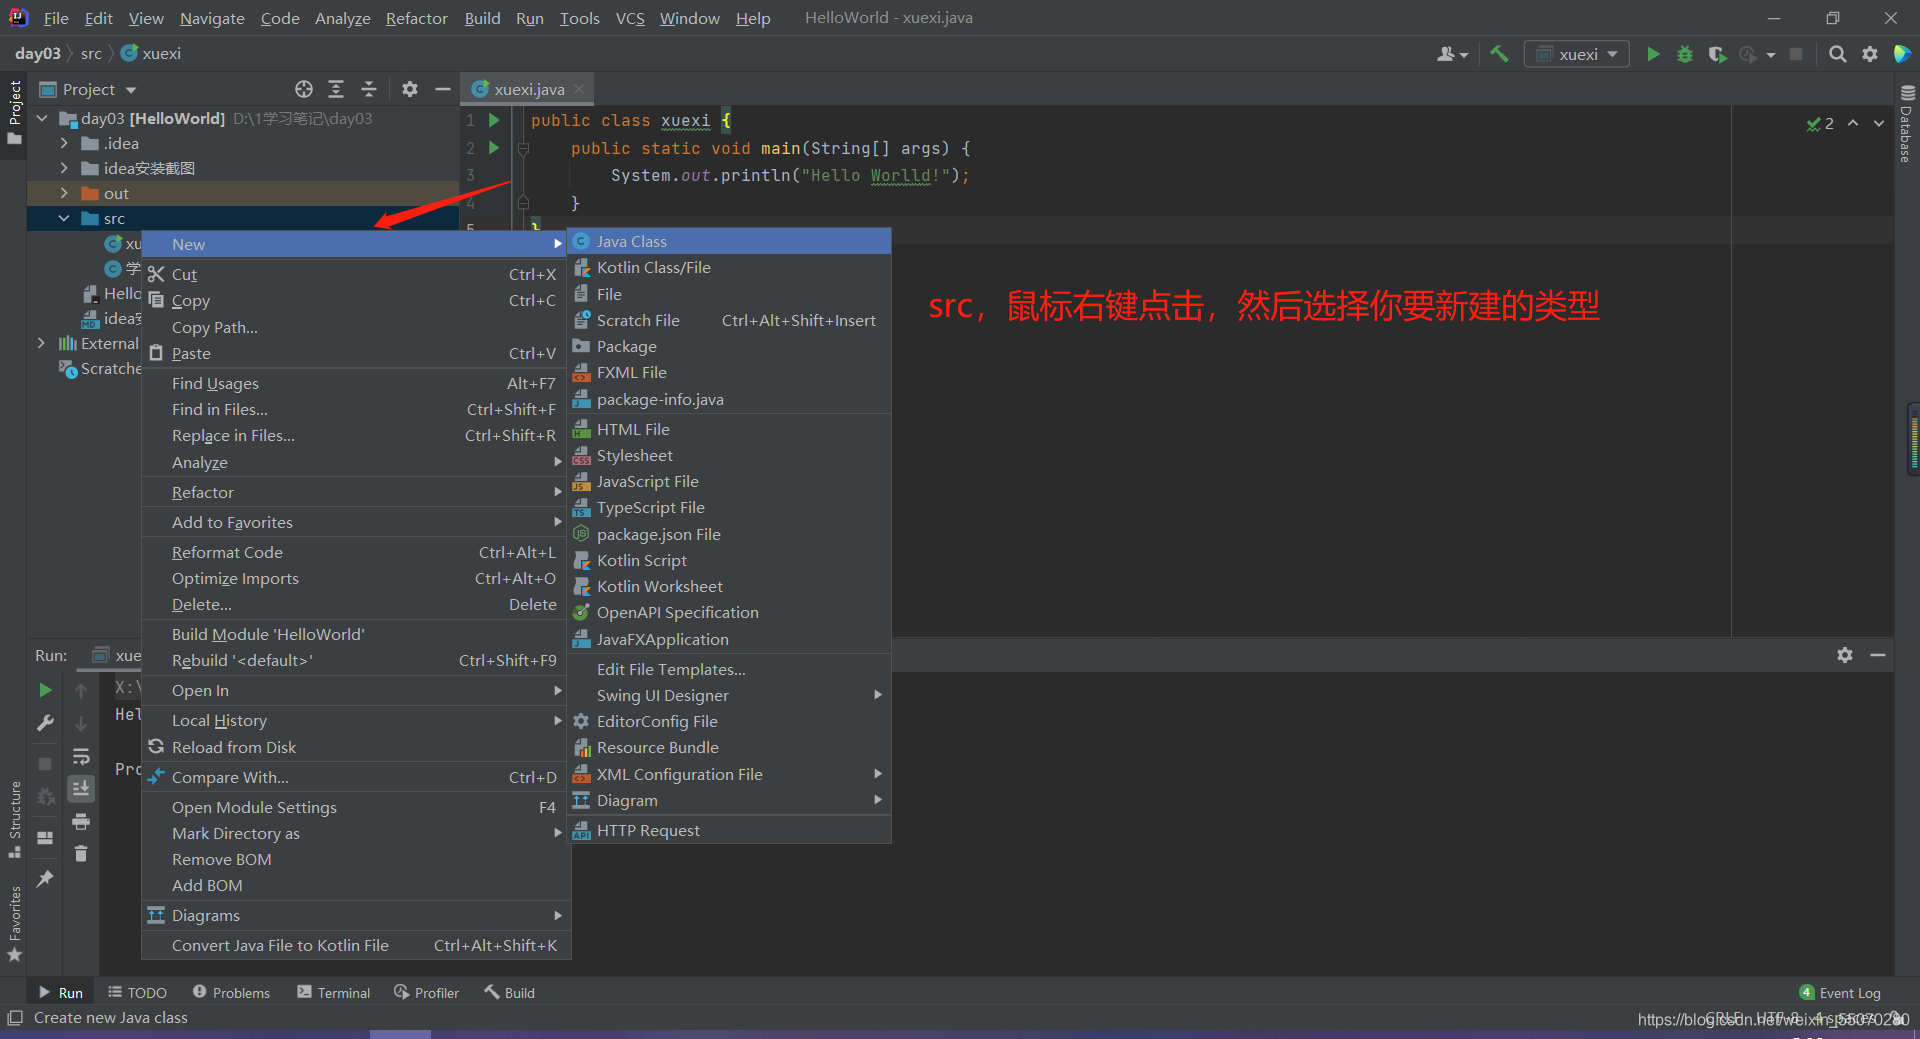Click the green Run button in toolbar

(1653, 54)
